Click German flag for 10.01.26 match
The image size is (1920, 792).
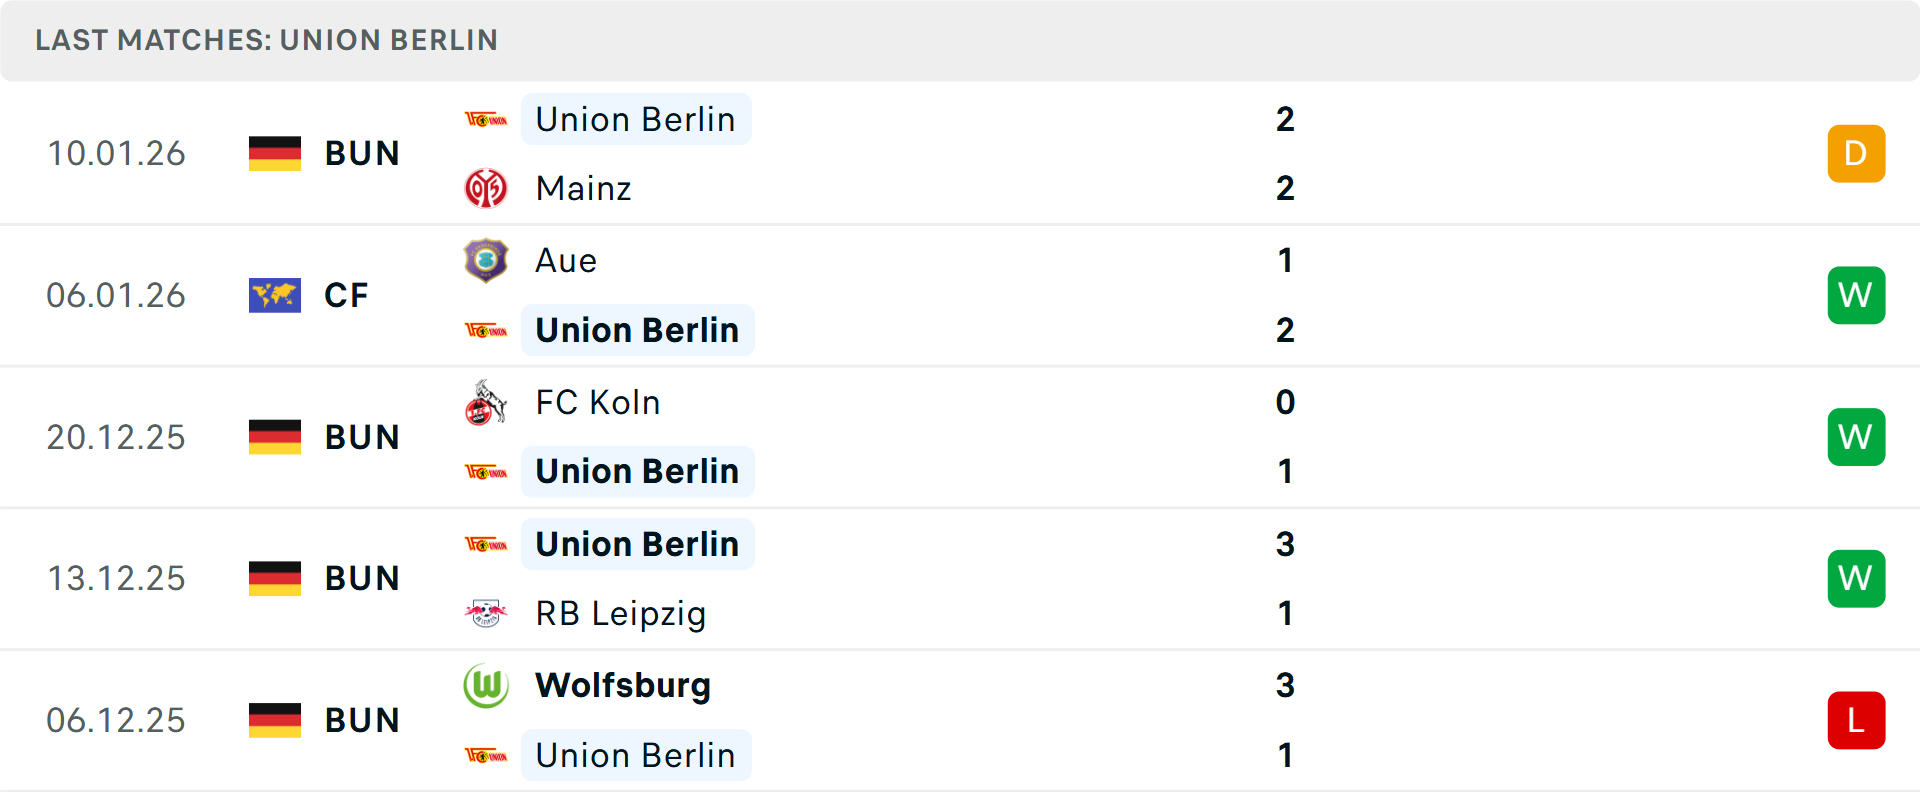tap(275, 153)
